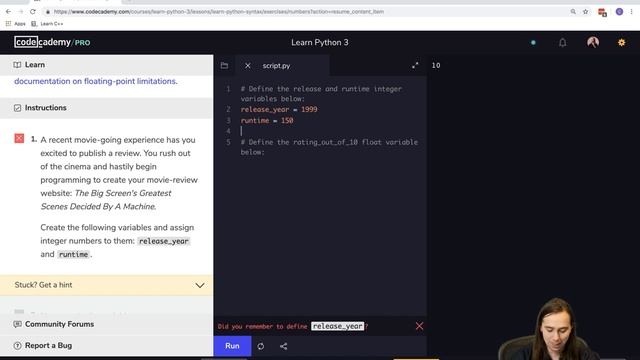Image resolution: width=640 pixels, height=360 pixels.
Task: Open the user profile avatar
Action: pos(593,42)
